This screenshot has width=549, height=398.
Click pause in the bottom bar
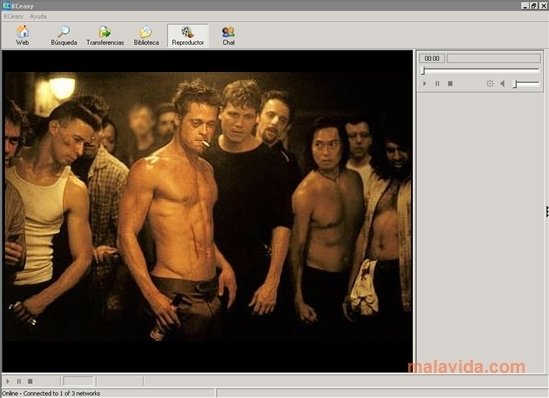[19, 381]
